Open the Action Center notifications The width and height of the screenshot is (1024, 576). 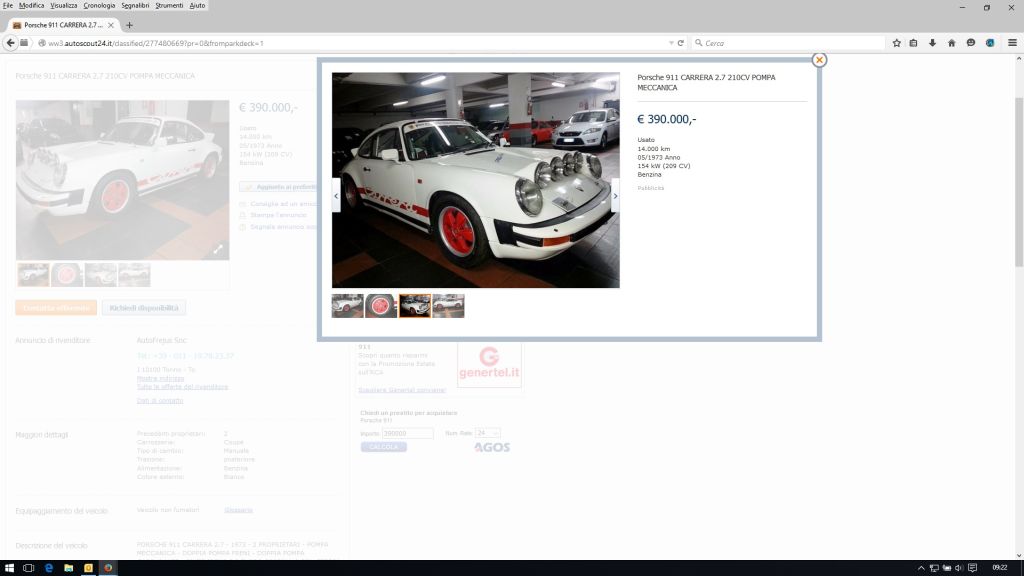[x=972, y=568]
